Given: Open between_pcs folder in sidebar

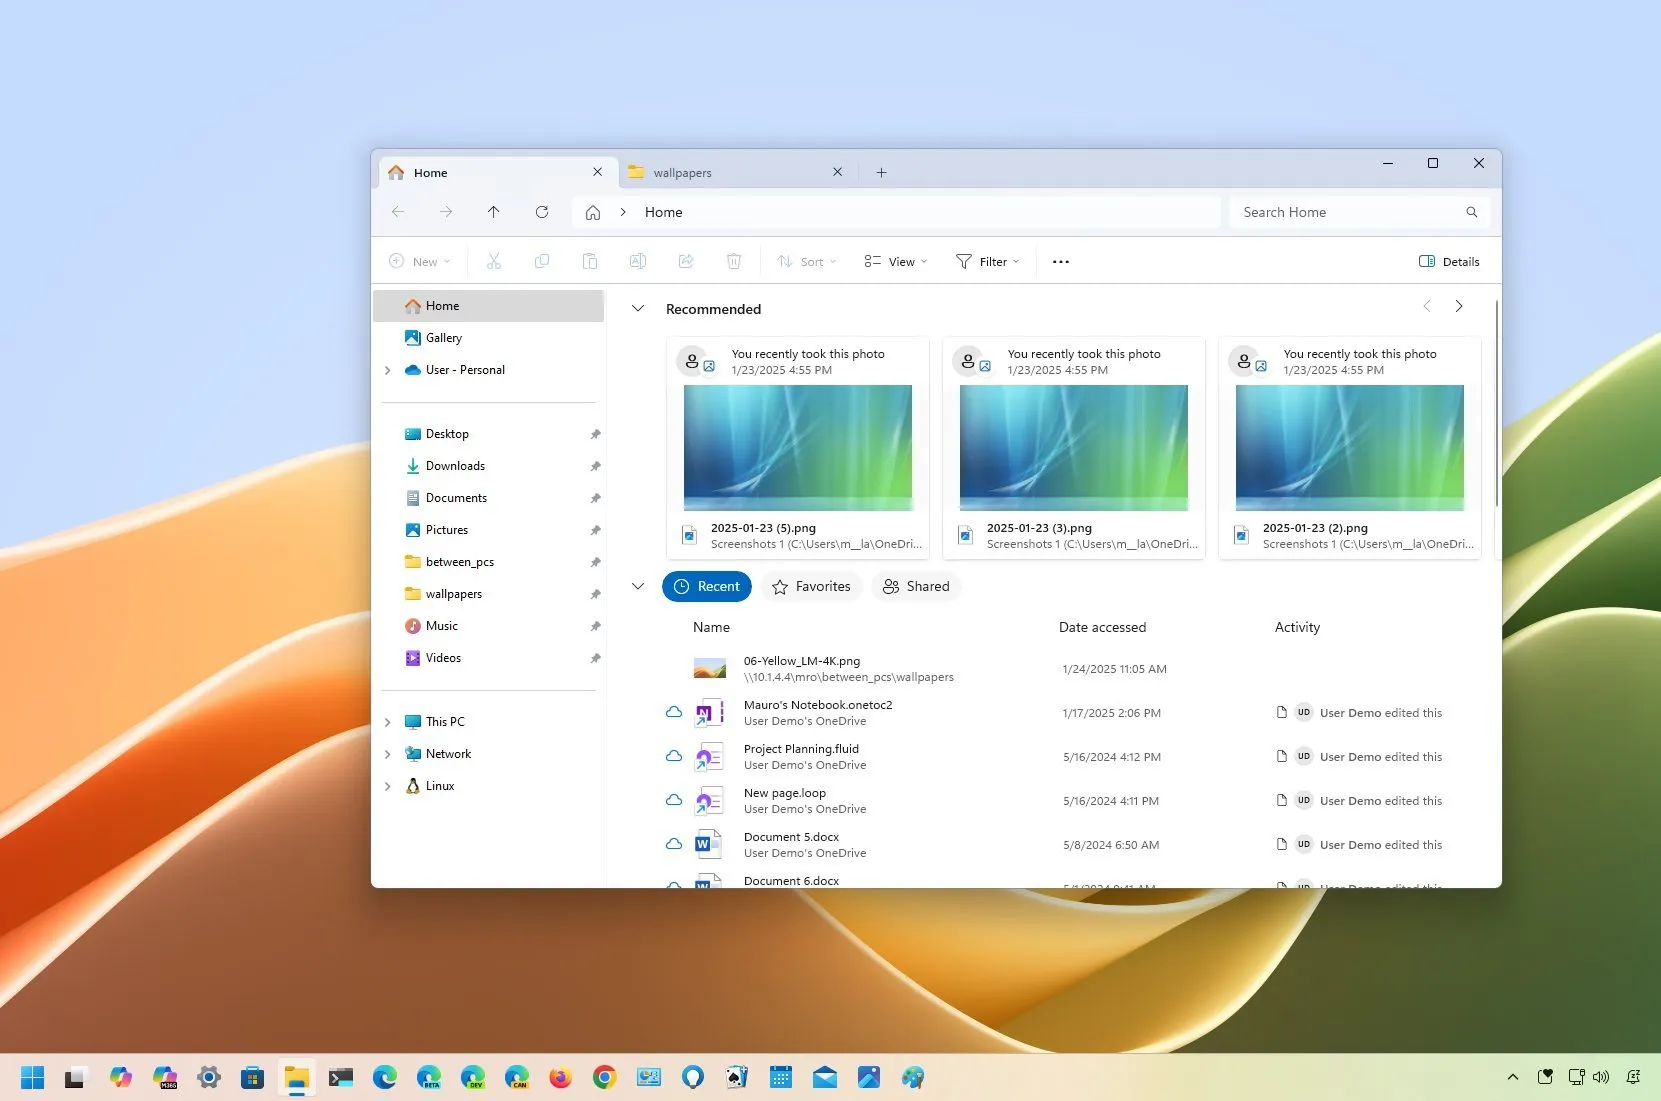Looking at the screenshot, I should [x=489, y=562].
